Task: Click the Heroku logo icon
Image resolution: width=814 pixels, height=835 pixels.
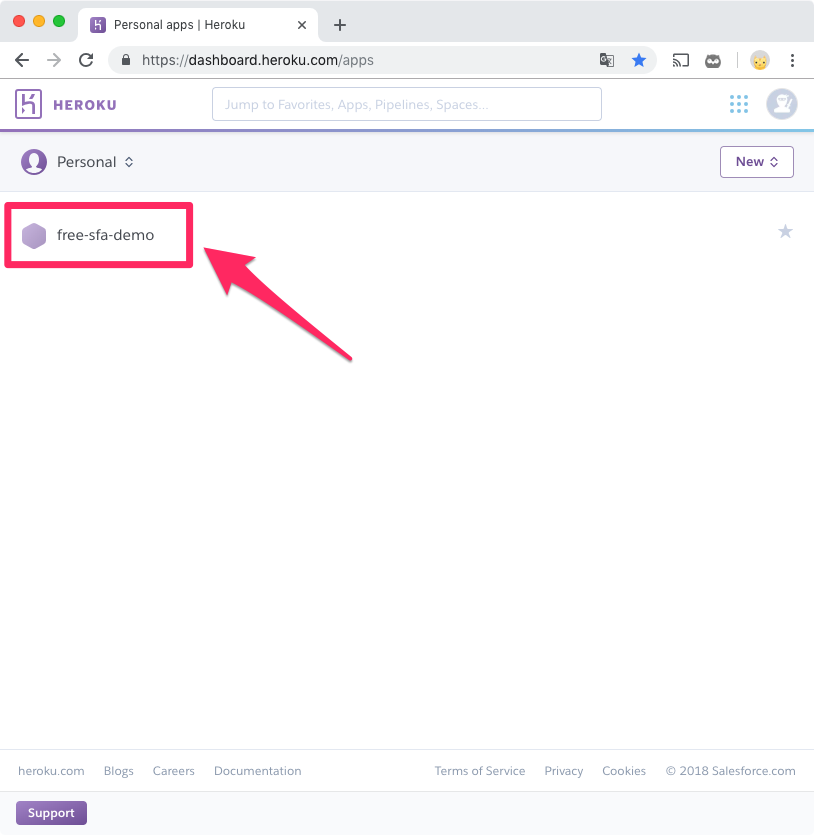Action: 28,104
